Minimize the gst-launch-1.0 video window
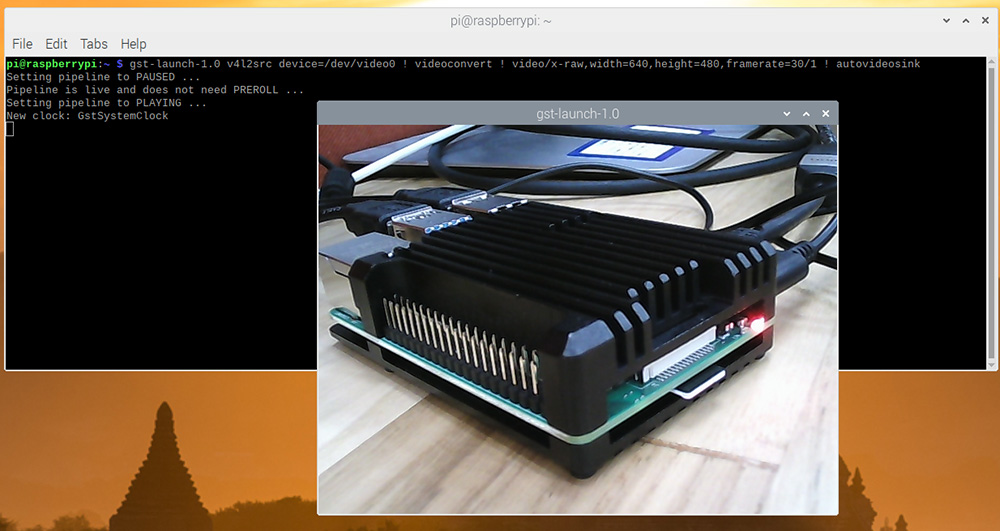This screenshot has width=1000, height=531. [787, 113]
